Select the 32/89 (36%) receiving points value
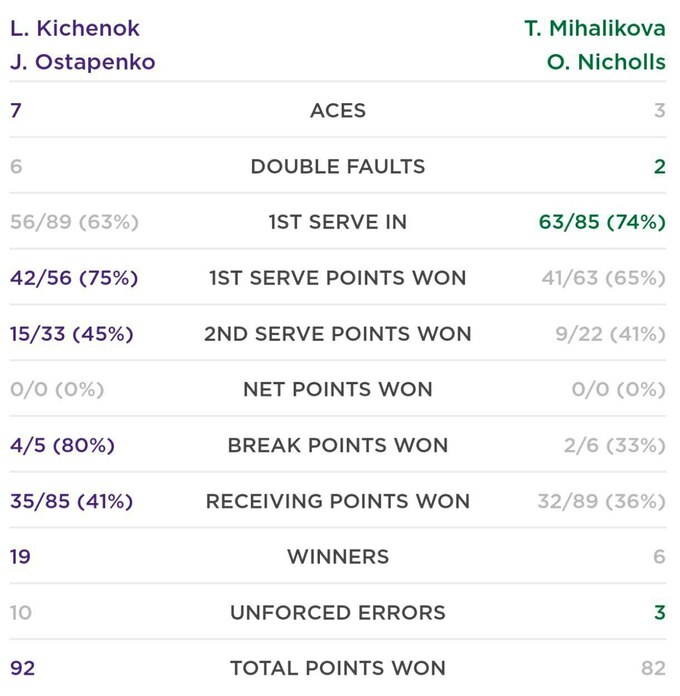The height and width of the screenshot is (696, 680). click(x=601, y=501)
